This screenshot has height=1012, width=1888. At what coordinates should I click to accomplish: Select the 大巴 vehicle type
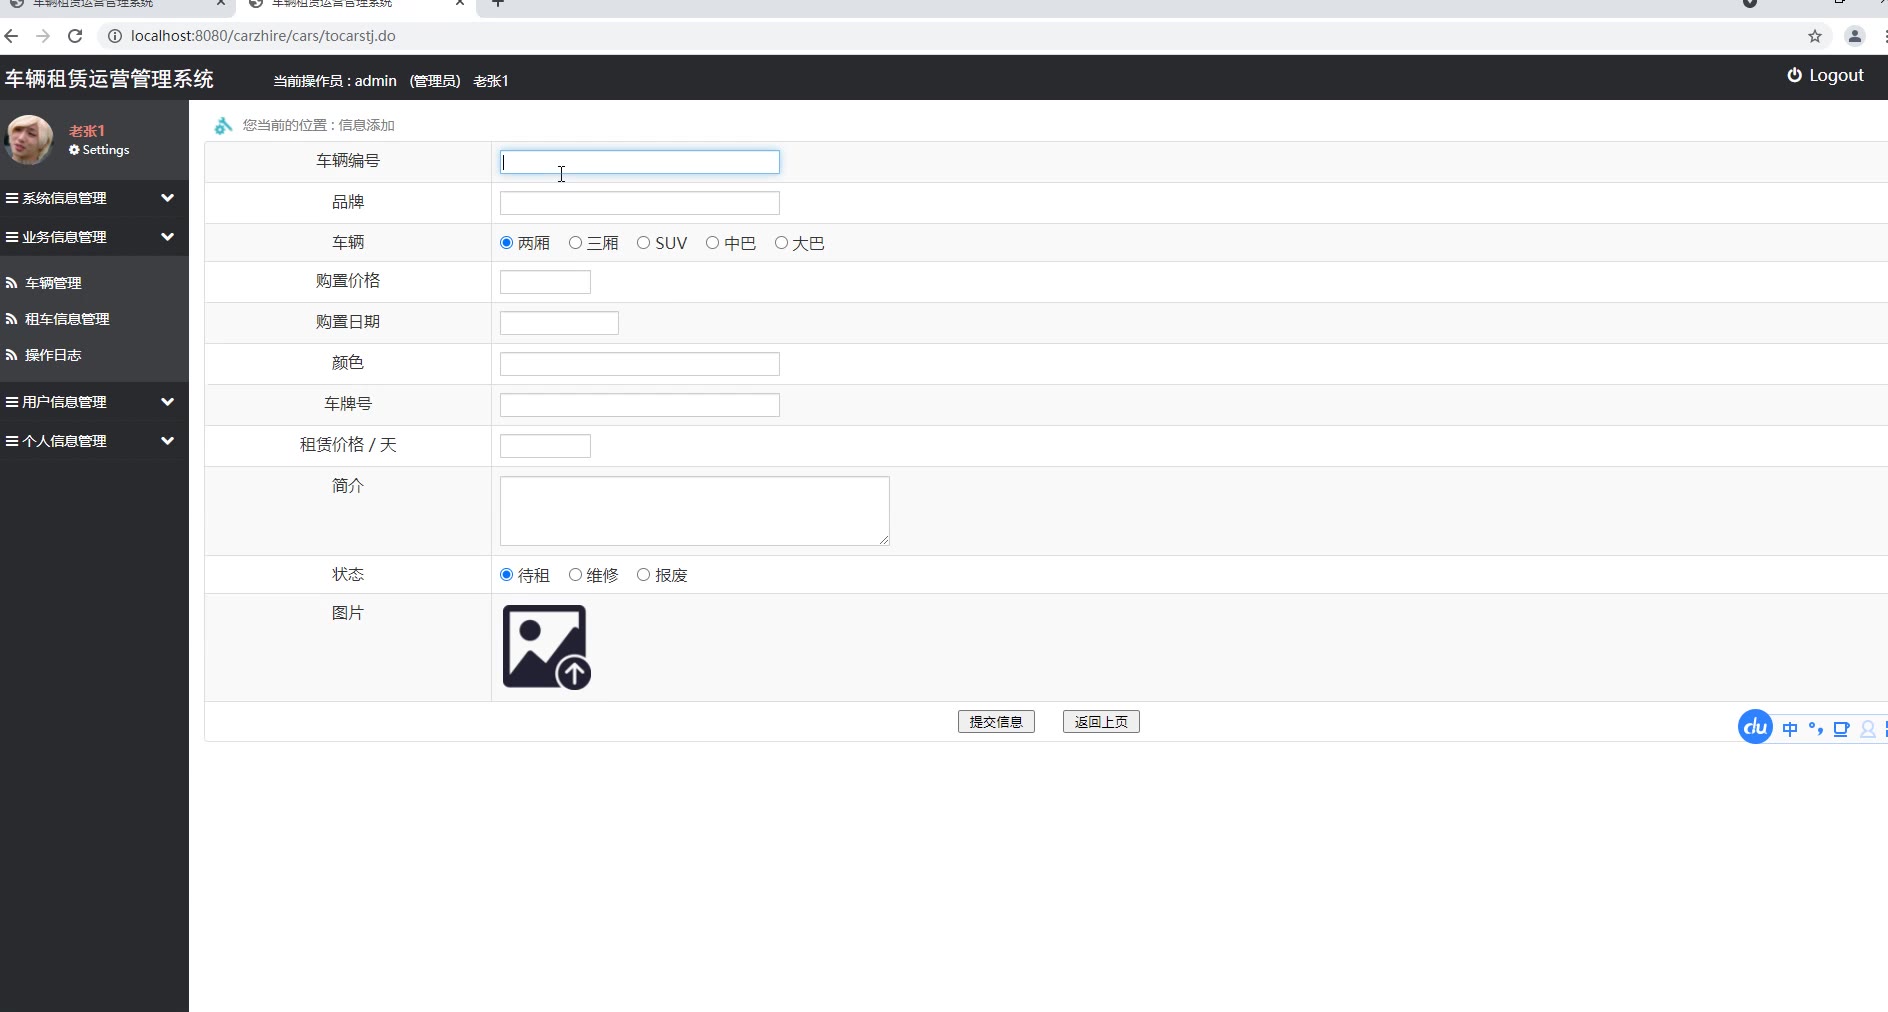781,243
